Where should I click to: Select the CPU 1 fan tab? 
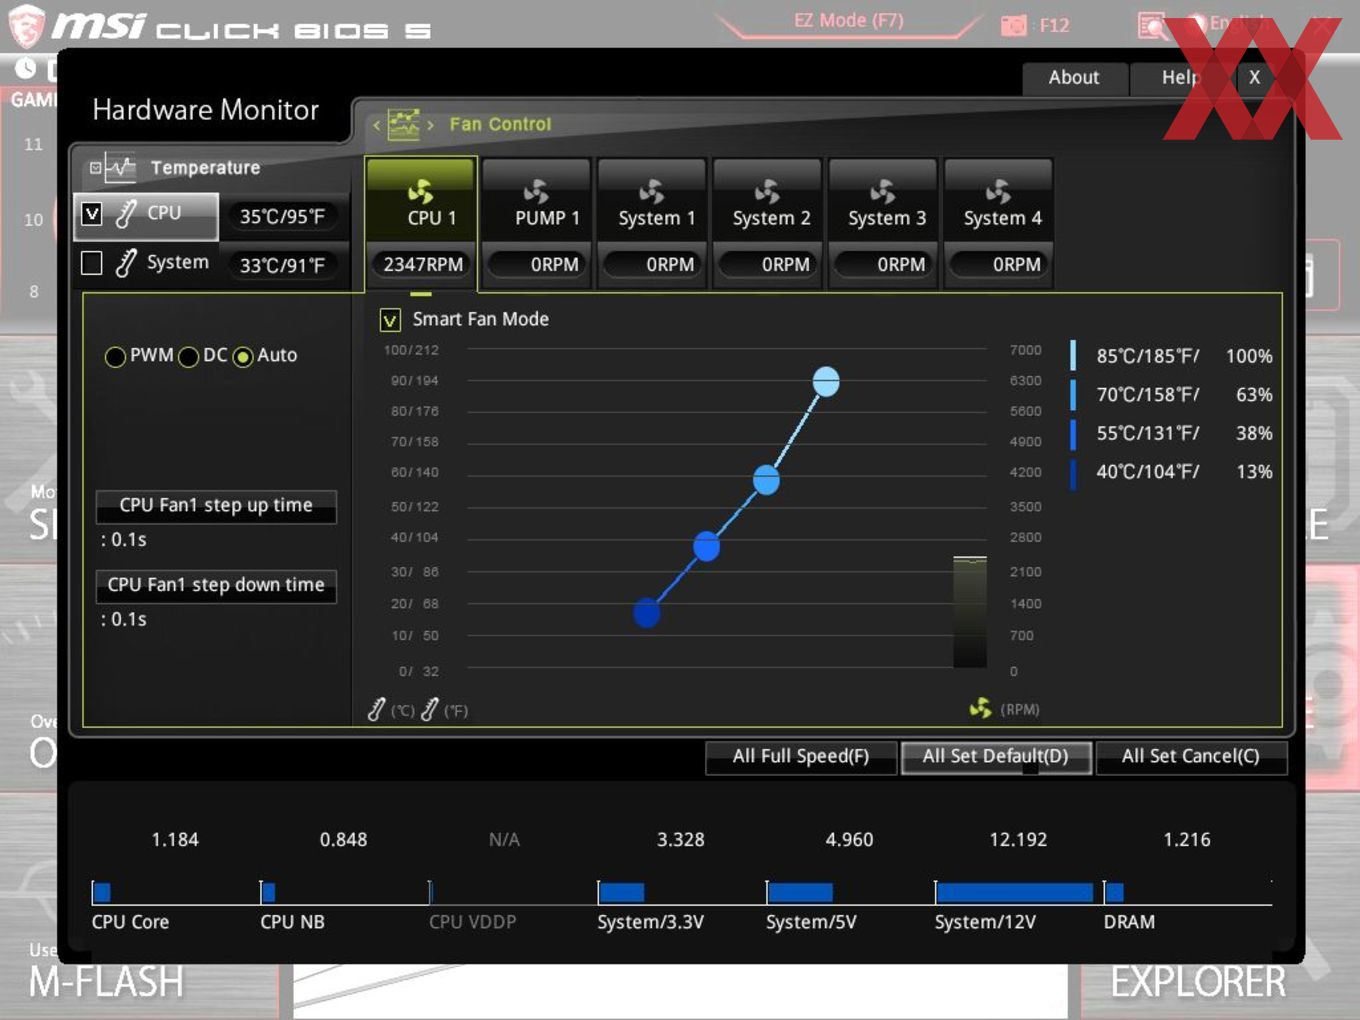point(421,222)
